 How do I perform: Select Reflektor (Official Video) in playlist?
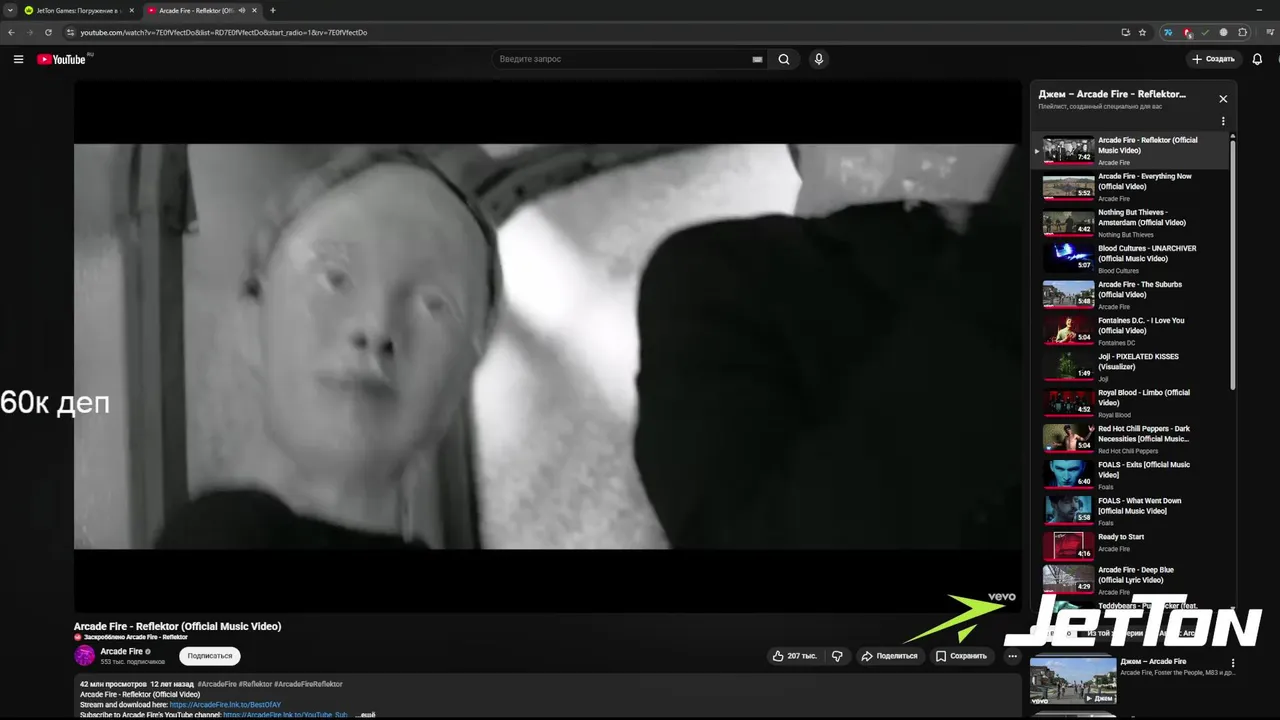coord(1131,150)
